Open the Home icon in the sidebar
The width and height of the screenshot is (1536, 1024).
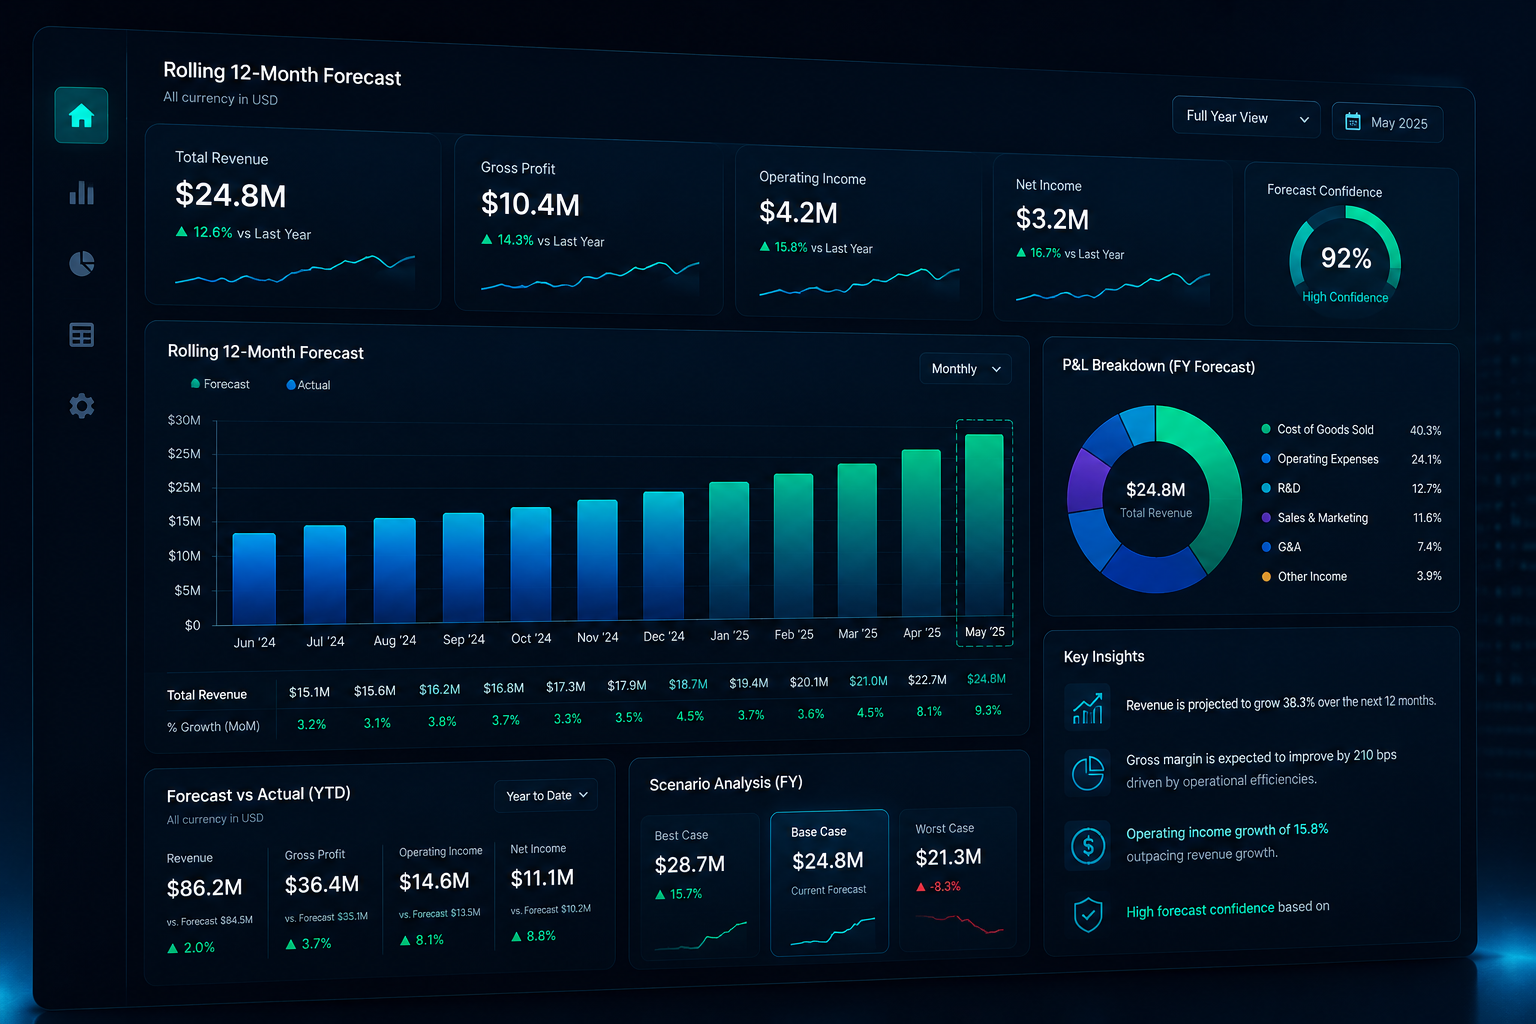click(x=81, y=116)
